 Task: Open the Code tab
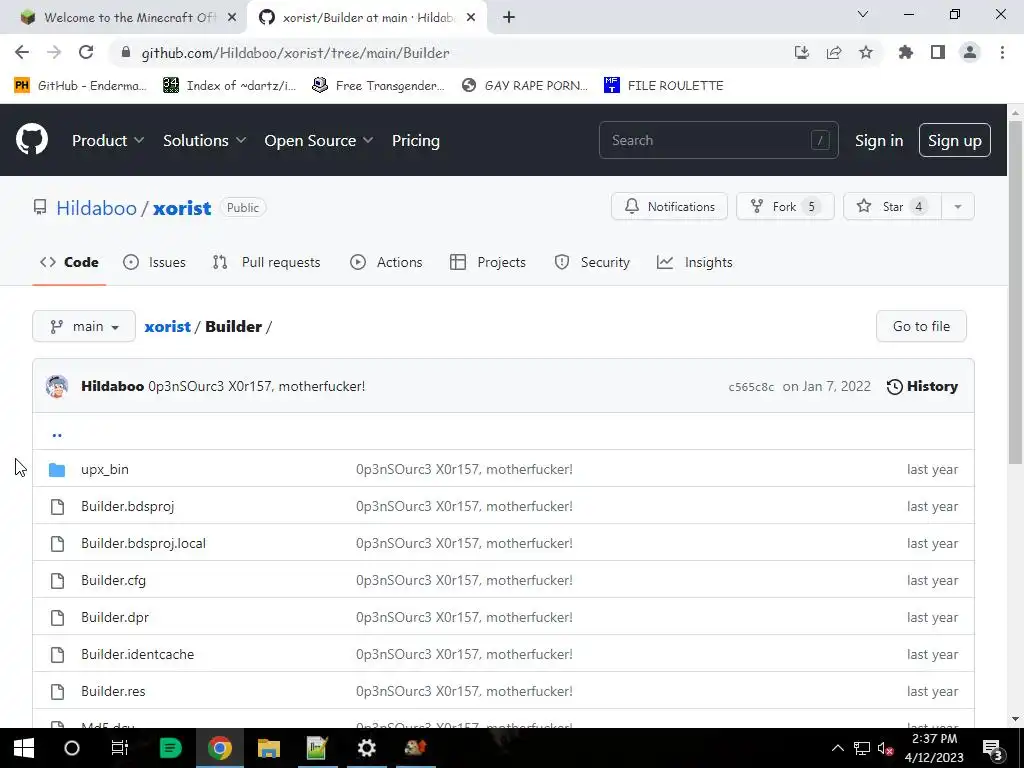tap(69, 262)
